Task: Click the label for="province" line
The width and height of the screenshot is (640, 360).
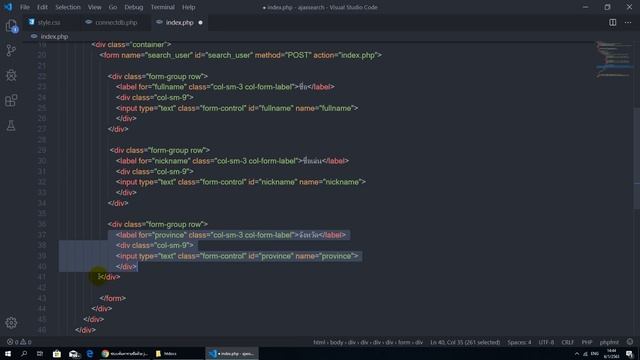Action: 231,235
